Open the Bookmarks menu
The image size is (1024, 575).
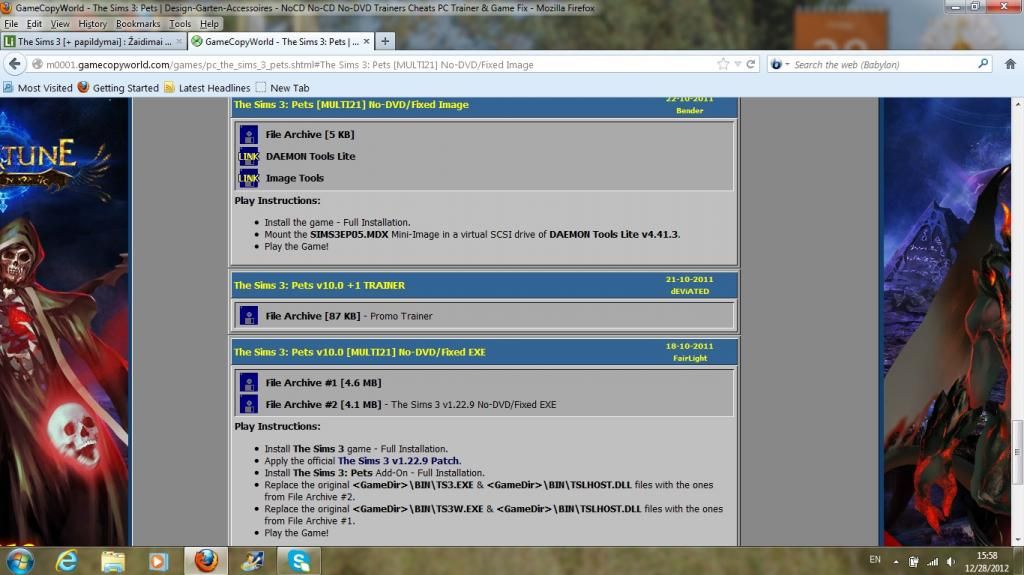pos(138,24)
